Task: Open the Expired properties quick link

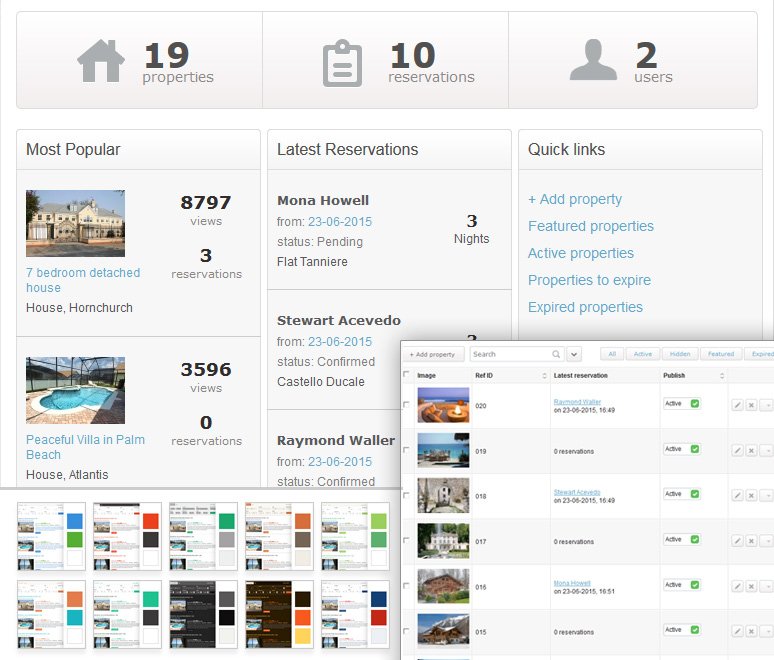Action: [x=585, y=307]
